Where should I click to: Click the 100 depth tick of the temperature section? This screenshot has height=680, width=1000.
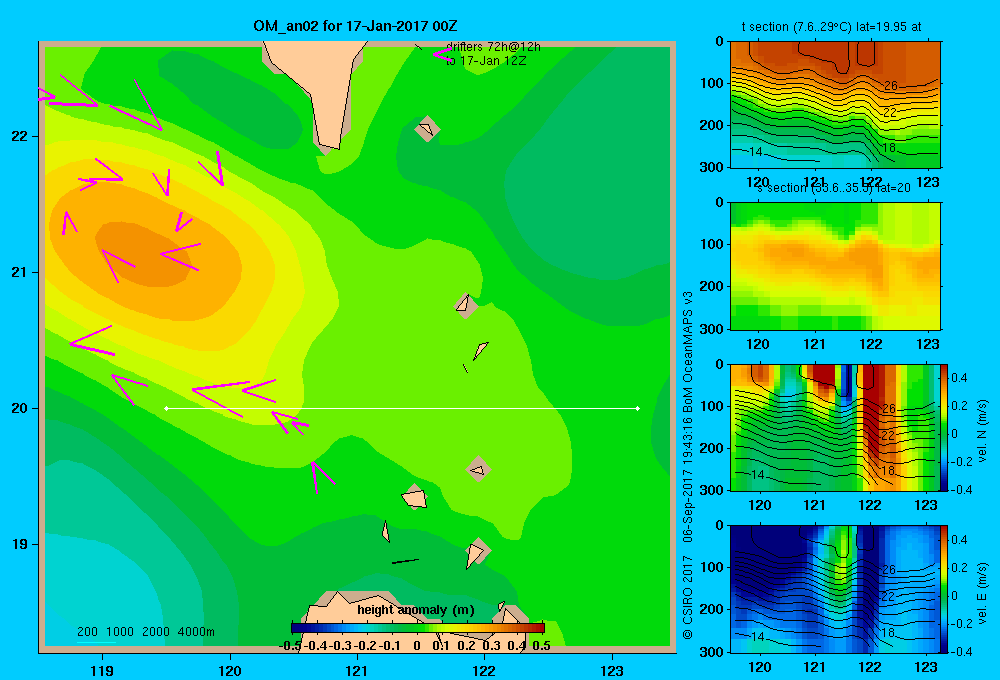(x=713, y=83)
